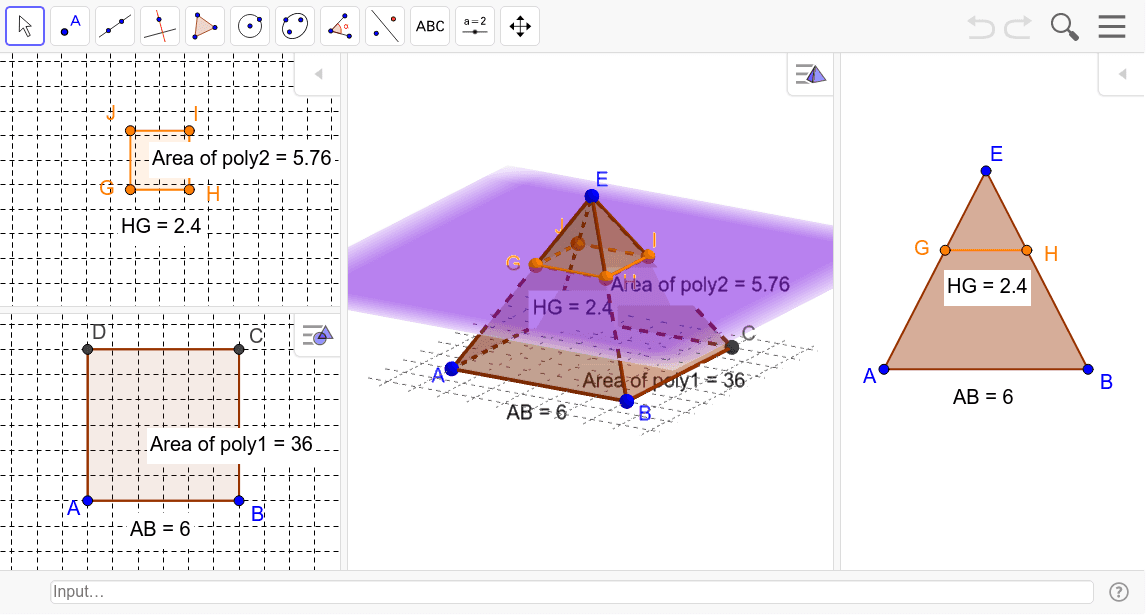1146x615 pixels.
Task: Choose the Line through two points tool
Action: tap(115, 26)
